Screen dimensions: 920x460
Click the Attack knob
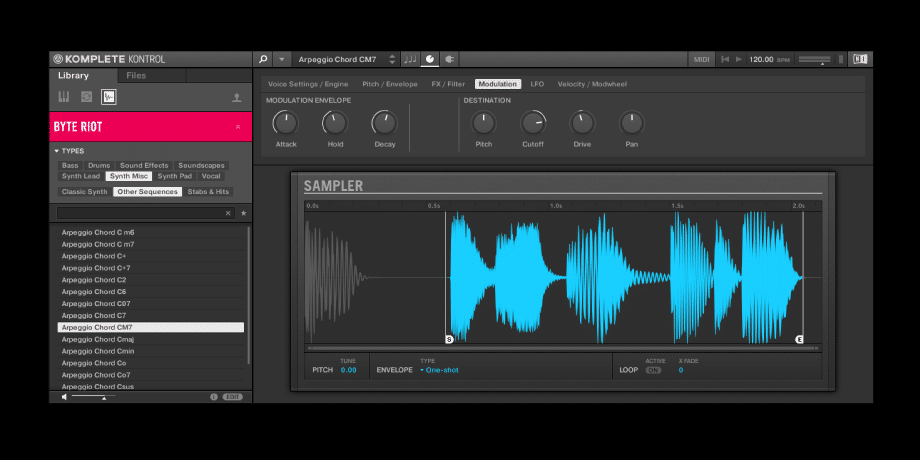pyautogui.click(x=286, y=123)
